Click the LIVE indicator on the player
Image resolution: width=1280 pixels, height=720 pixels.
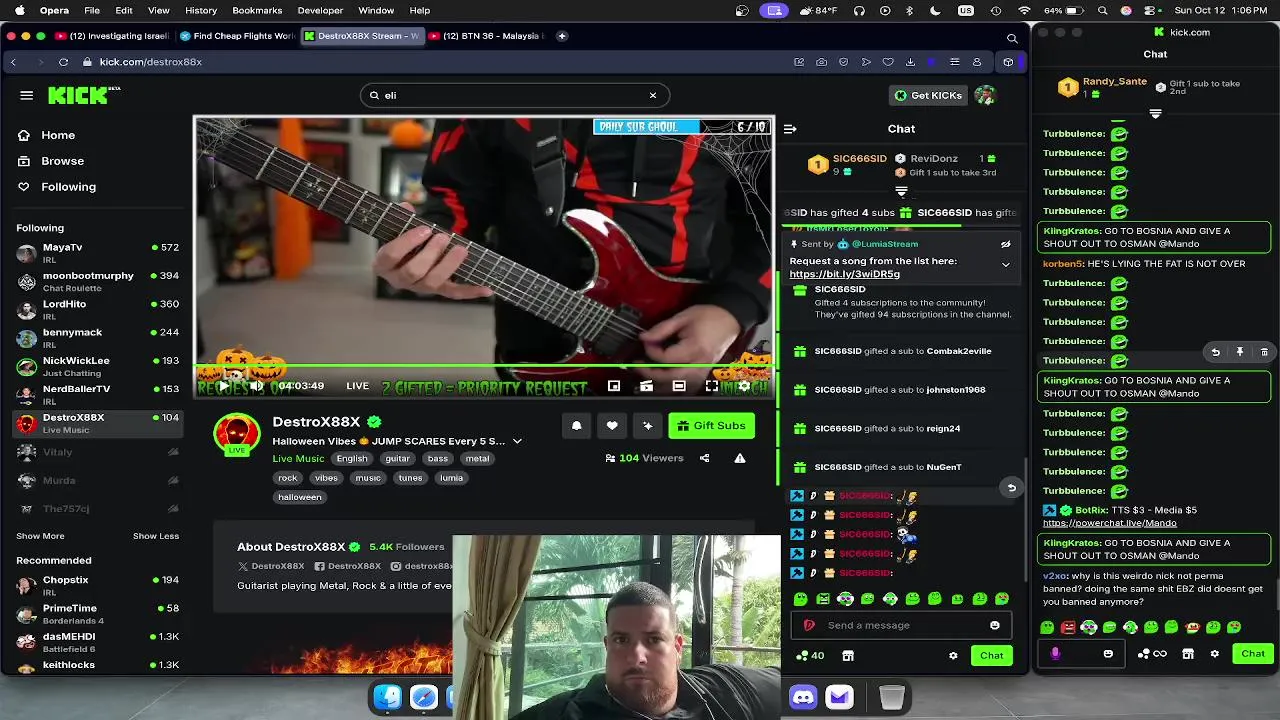(x=357, y=386)
